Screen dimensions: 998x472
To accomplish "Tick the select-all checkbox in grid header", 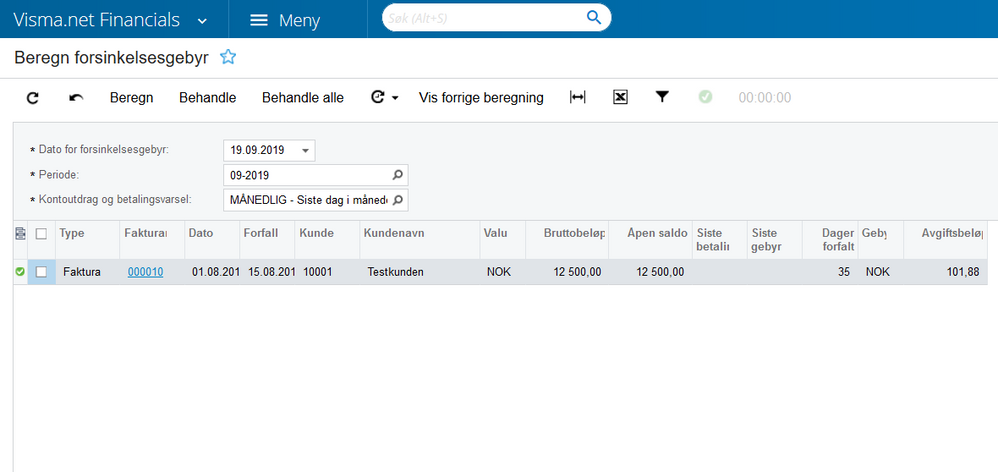I will point(41,234).
